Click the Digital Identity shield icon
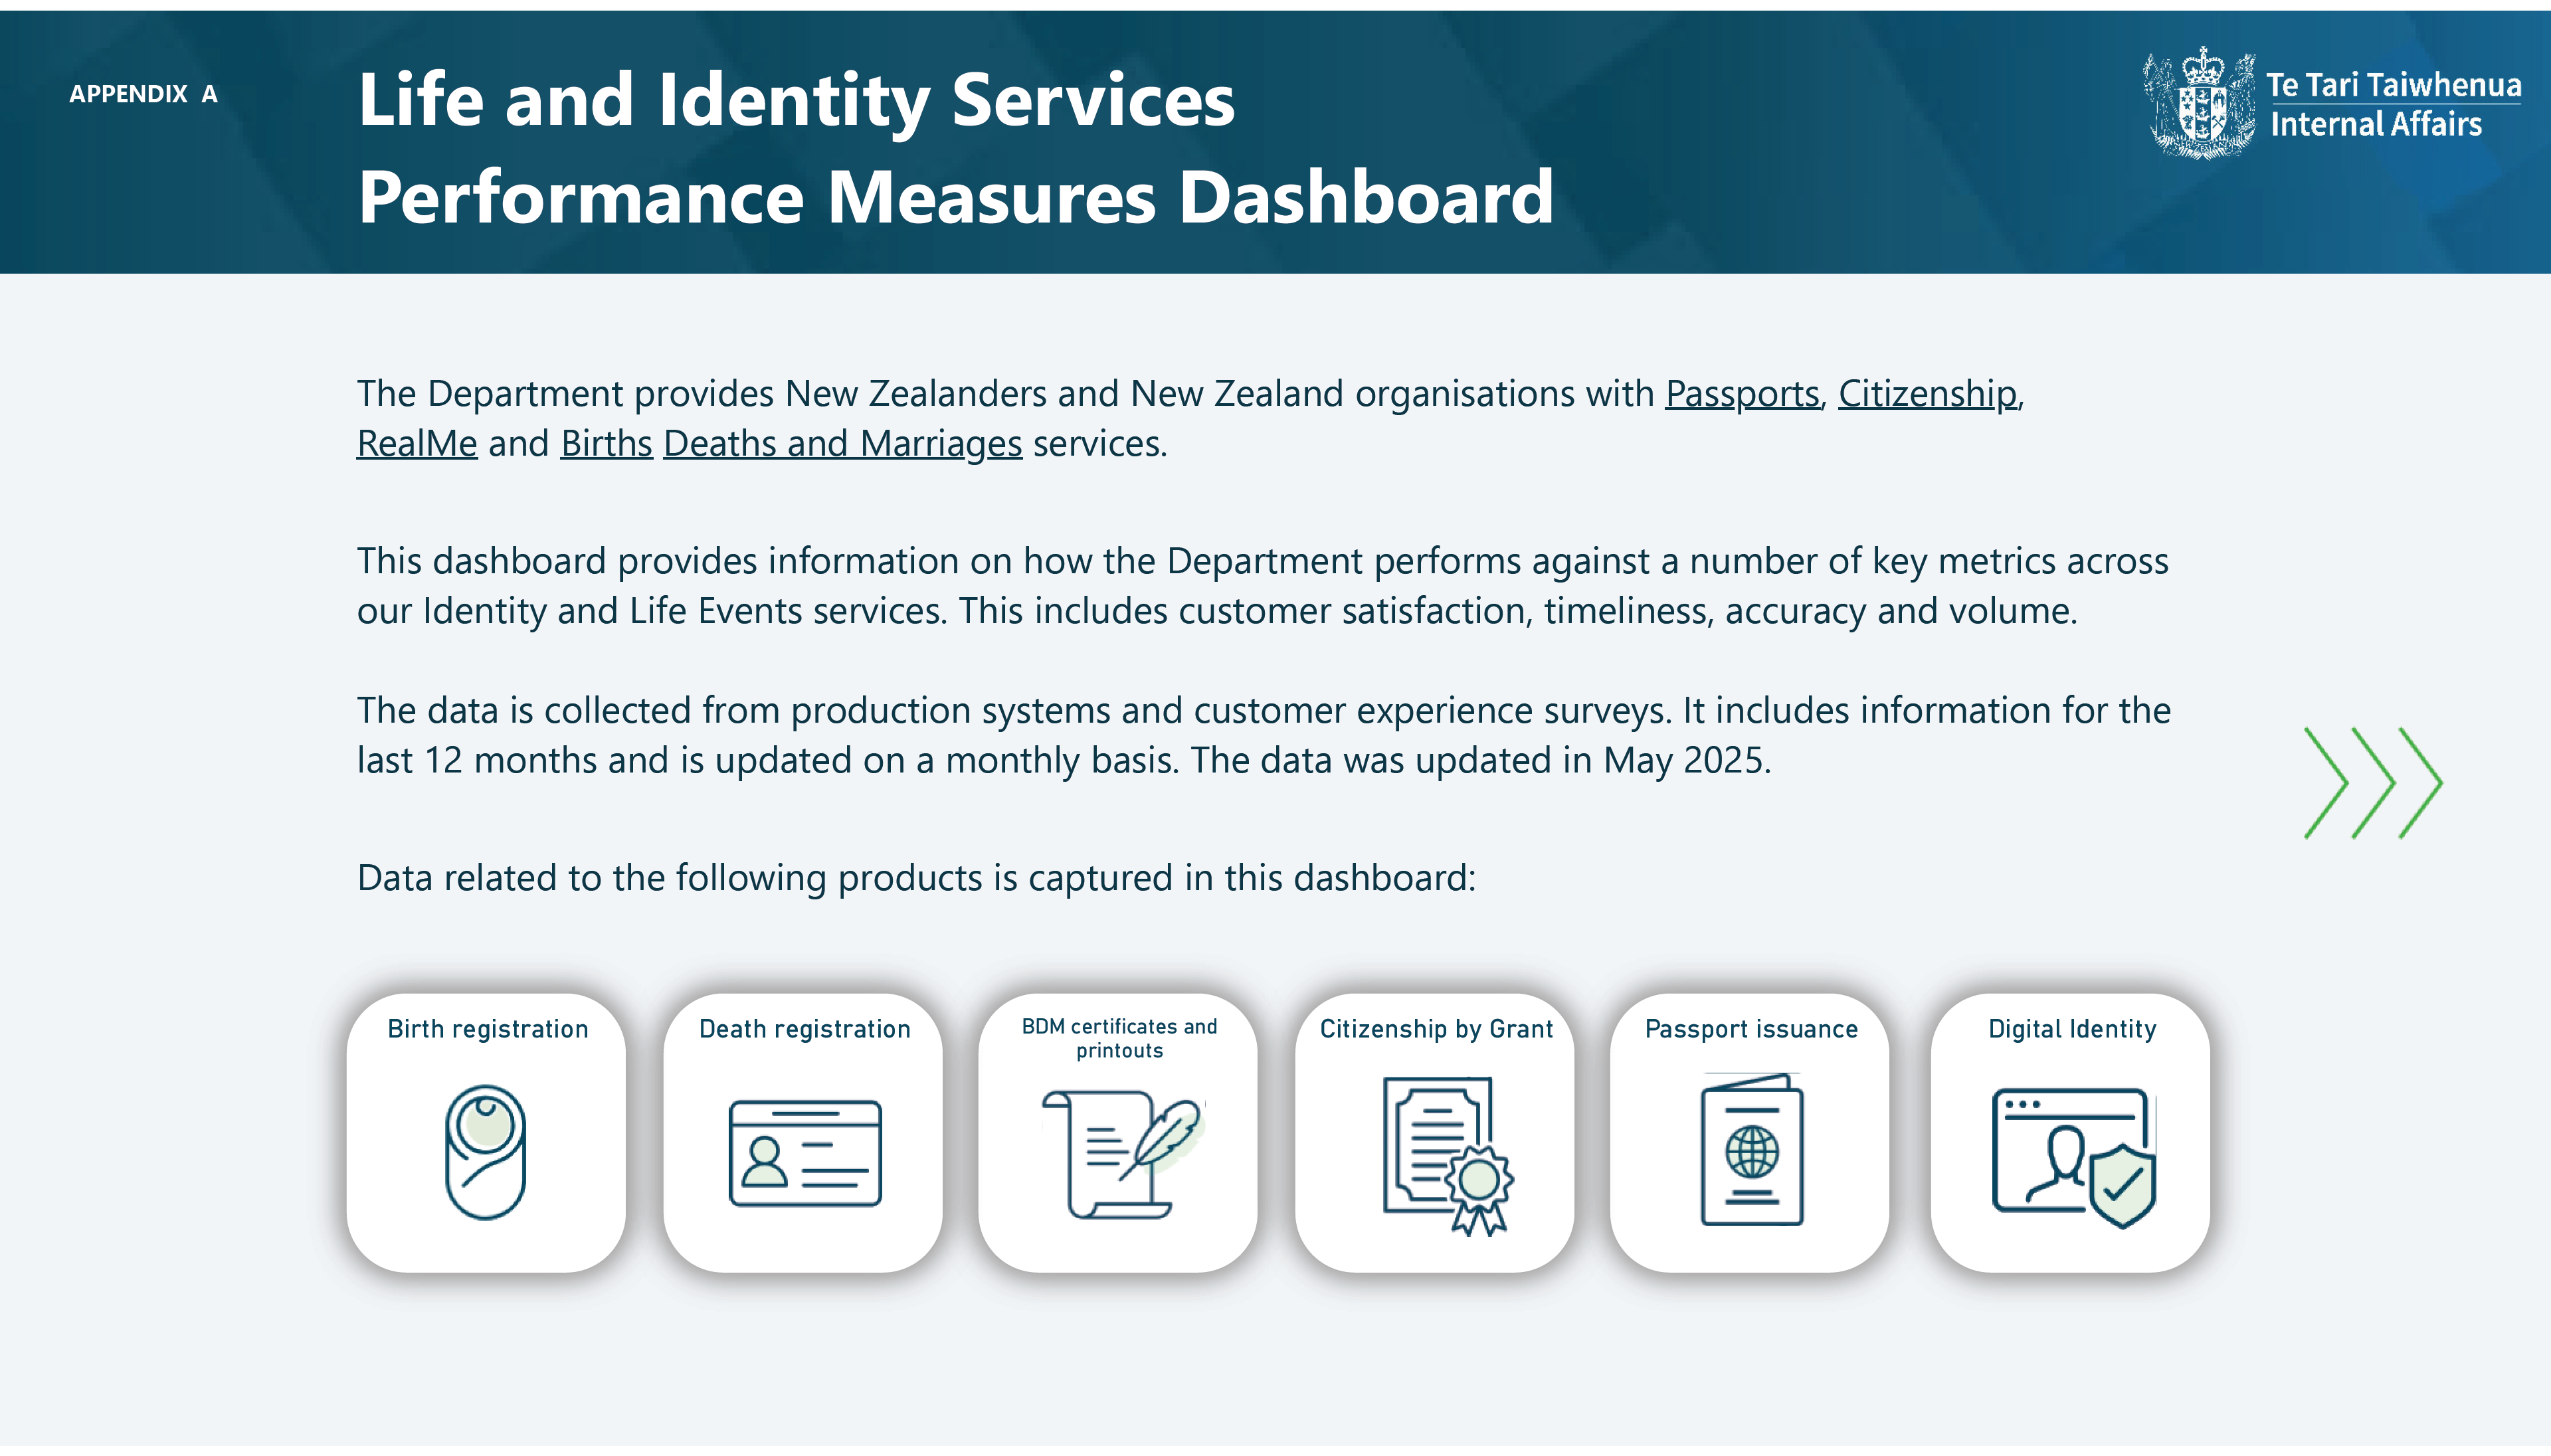 tap(2074, 1158)
